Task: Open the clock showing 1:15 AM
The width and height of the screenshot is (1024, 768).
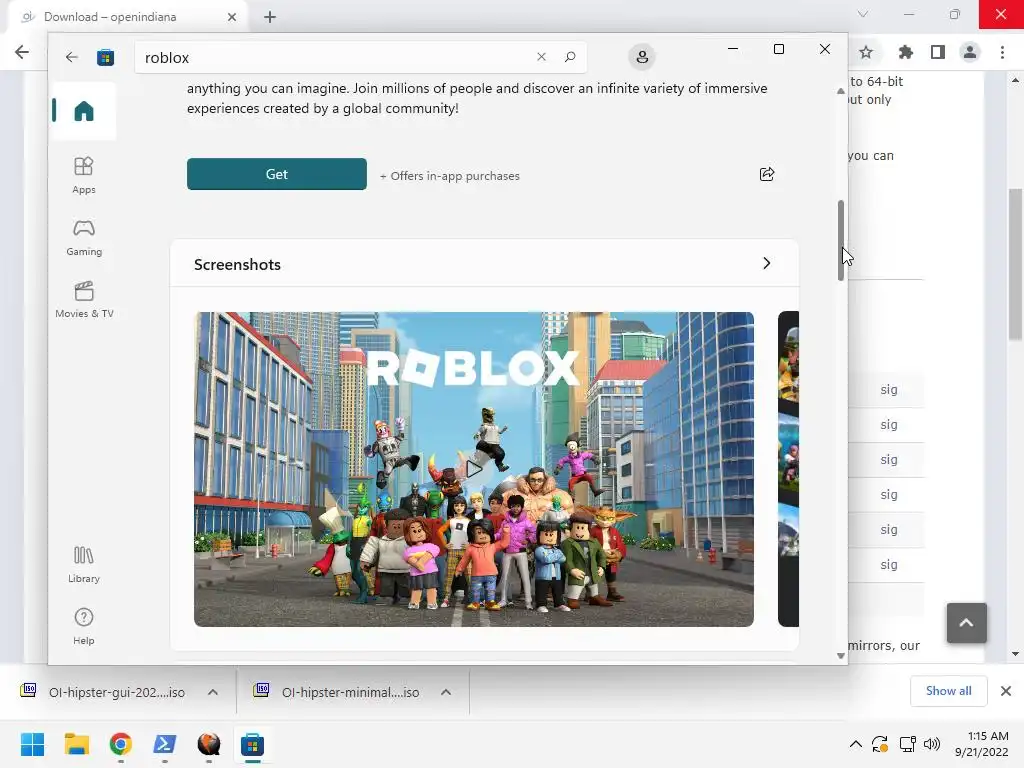Action: (982, 744)
